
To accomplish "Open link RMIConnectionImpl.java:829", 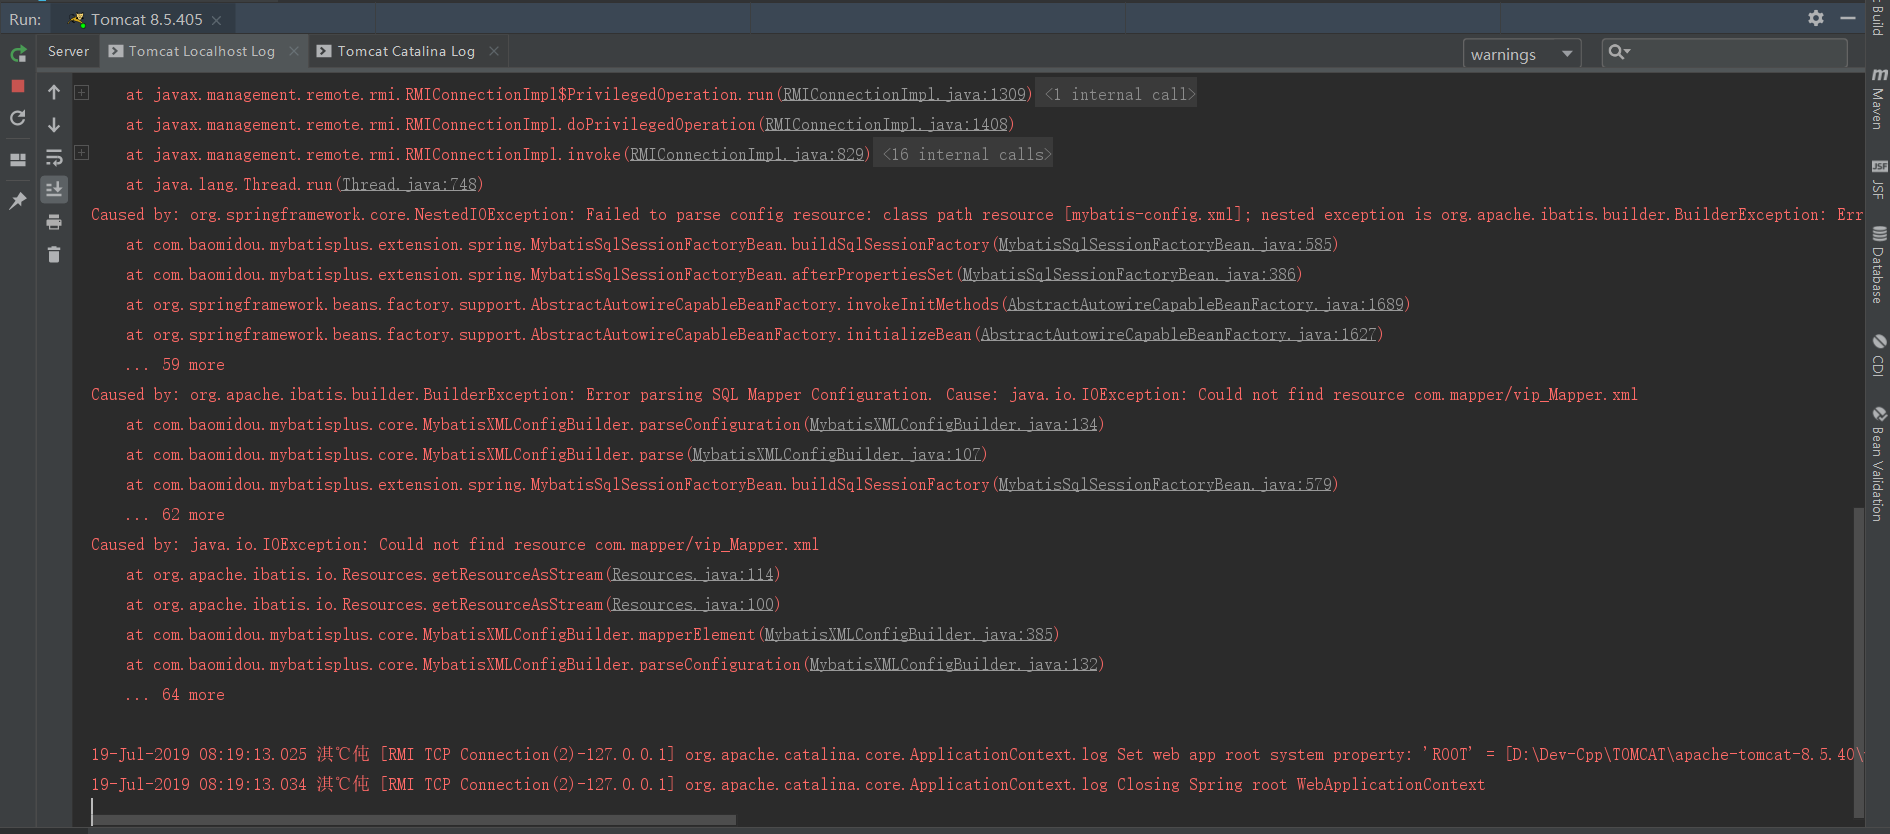I will (x=747, y=154).
